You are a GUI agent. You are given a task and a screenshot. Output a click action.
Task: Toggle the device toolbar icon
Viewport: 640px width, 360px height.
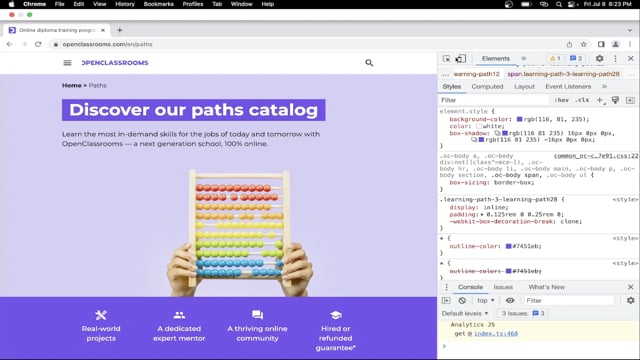tap(460, 59)
